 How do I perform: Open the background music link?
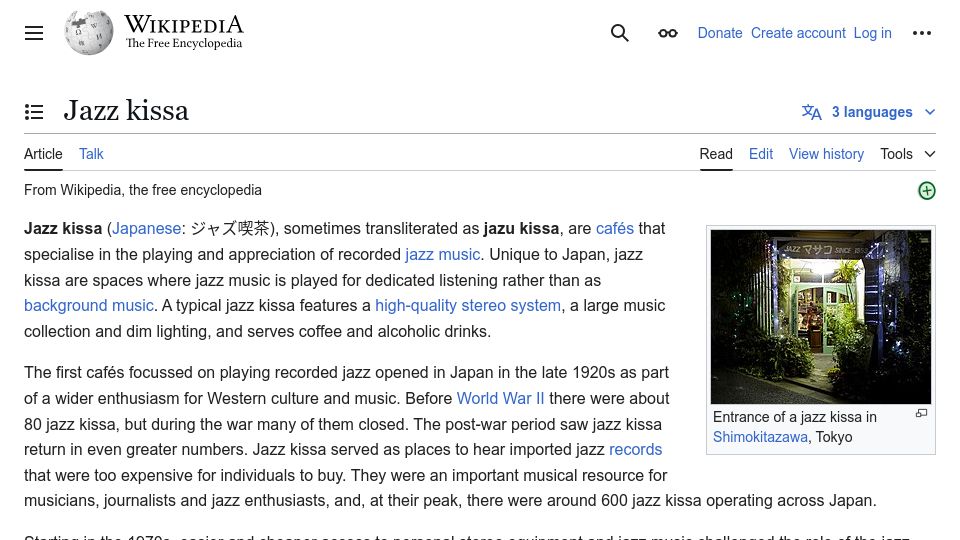tap(89, 305)
